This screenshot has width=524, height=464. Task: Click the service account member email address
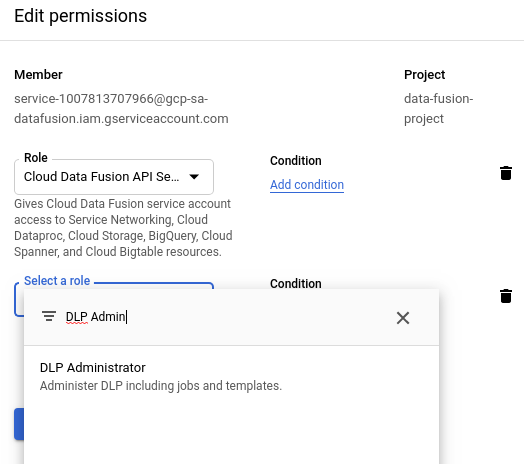pyautogui.click(x=121, y=109)
